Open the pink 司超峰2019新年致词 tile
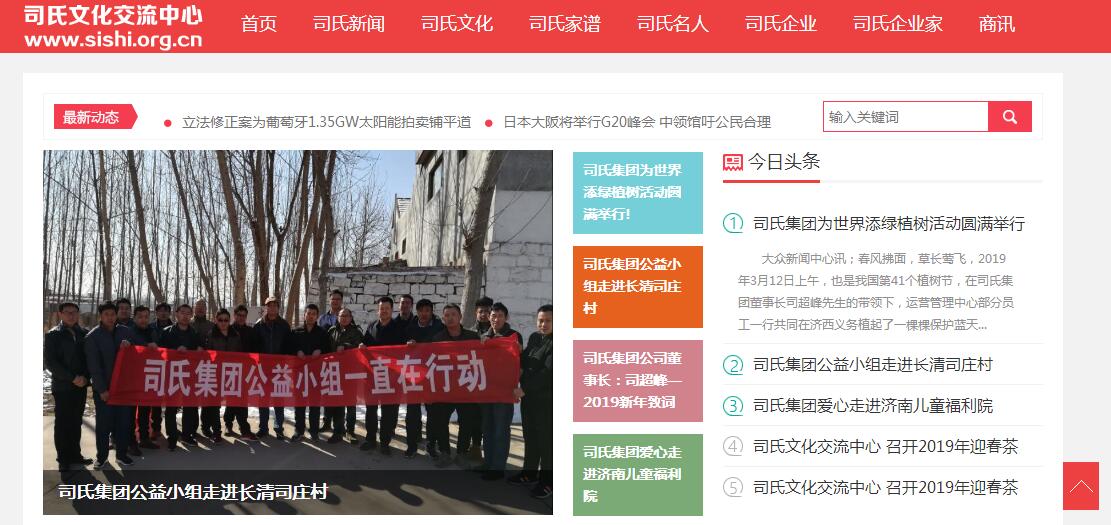Screen dimensions: 1111x525 click(638, 380)
